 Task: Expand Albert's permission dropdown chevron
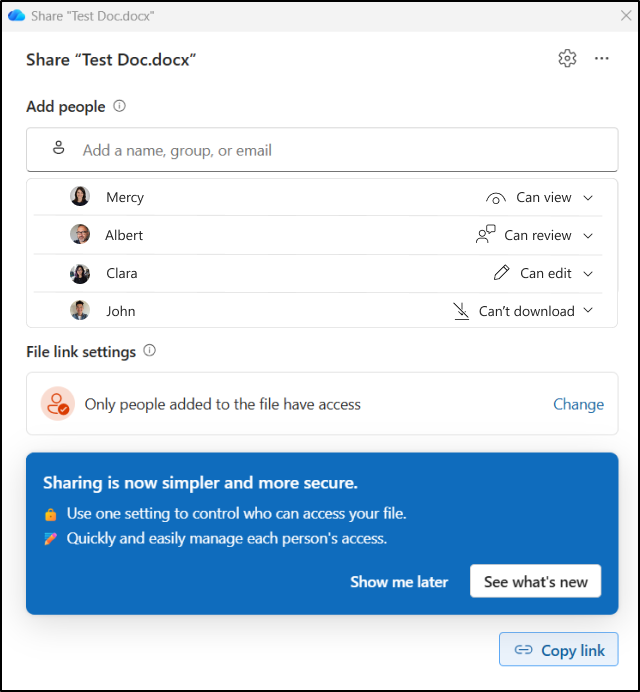click(588, 236)
